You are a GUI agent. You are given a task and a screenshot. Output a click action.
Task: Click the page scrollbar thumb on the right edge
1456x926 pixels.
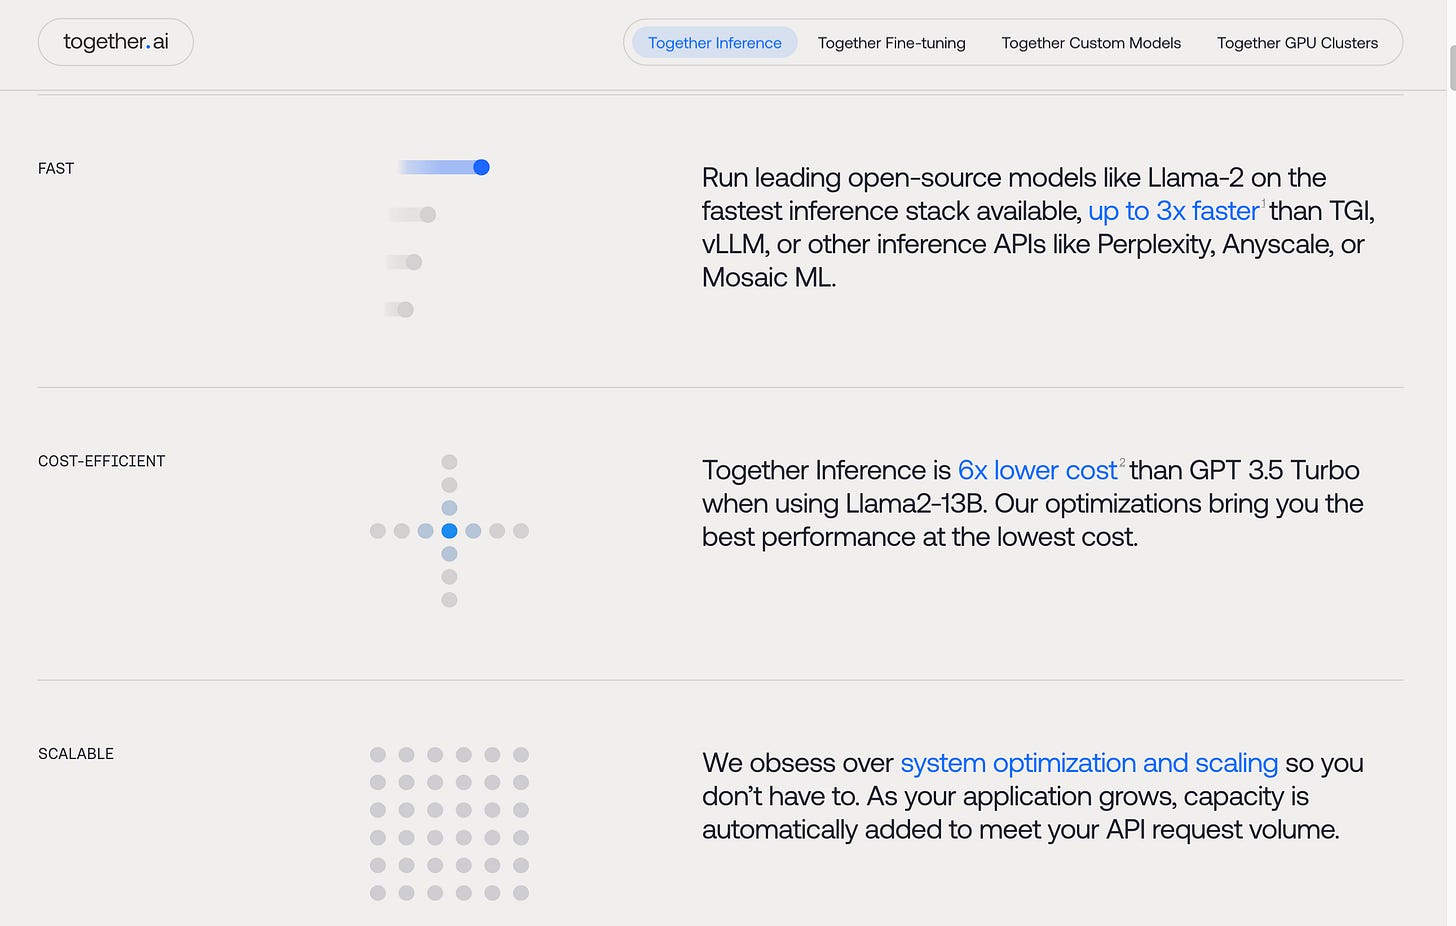click(x=1451, y=68)
